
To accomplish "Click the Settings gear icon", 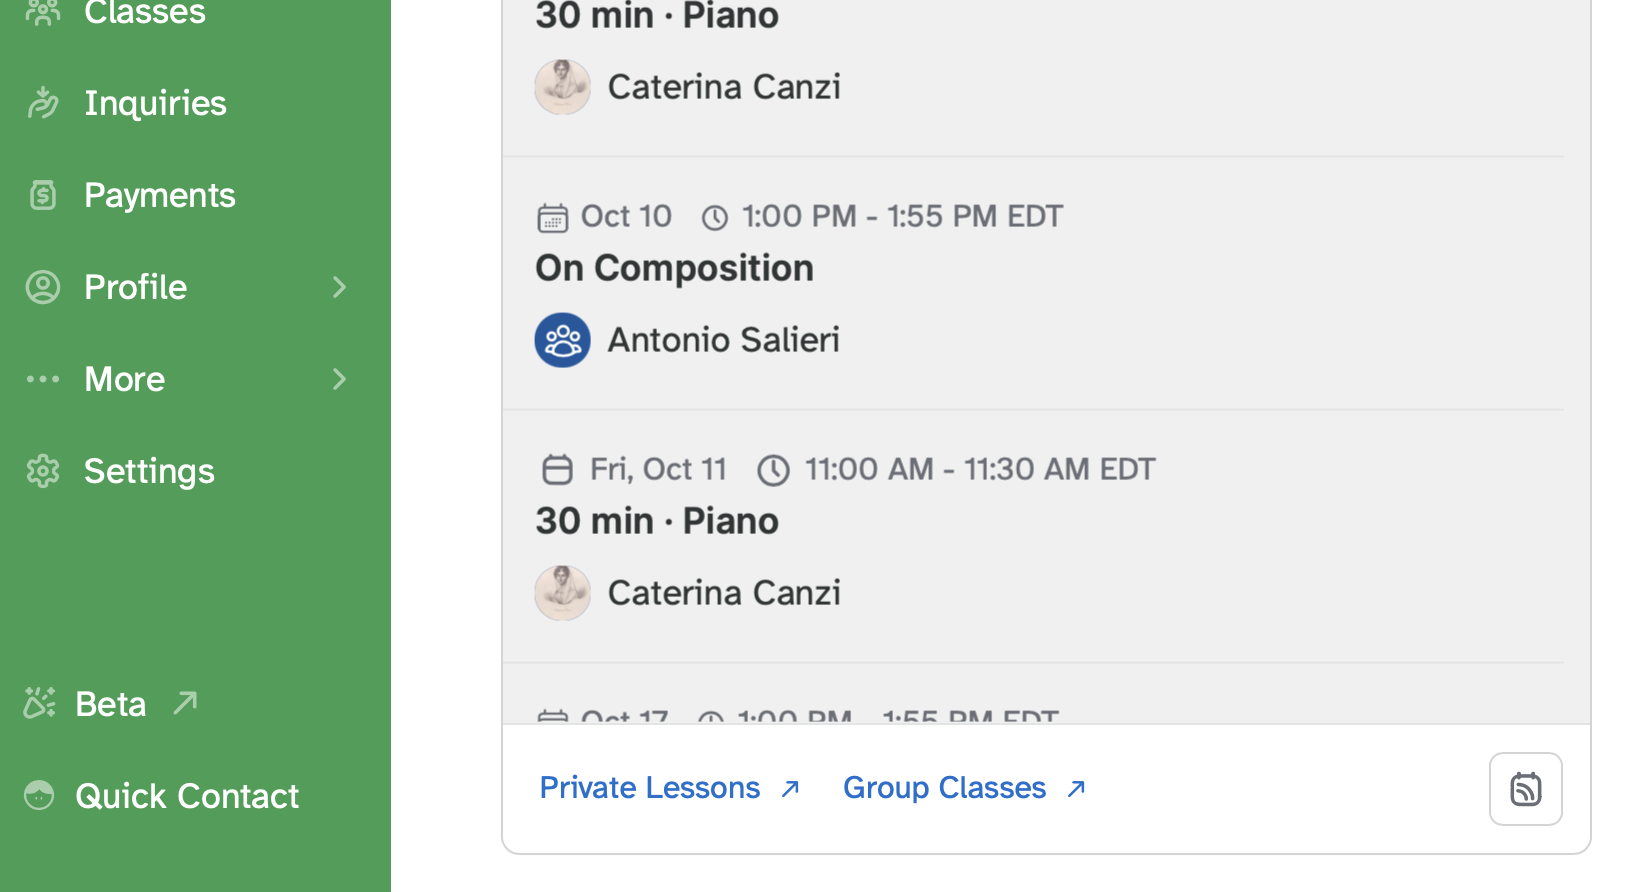I will (43, 471).
